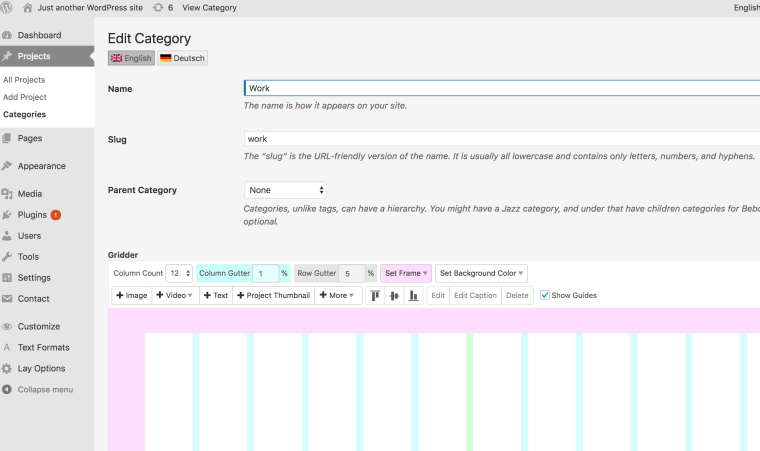Expand the Set Background Color dropdown
760x451 pixels.
(x=481, y=273)
